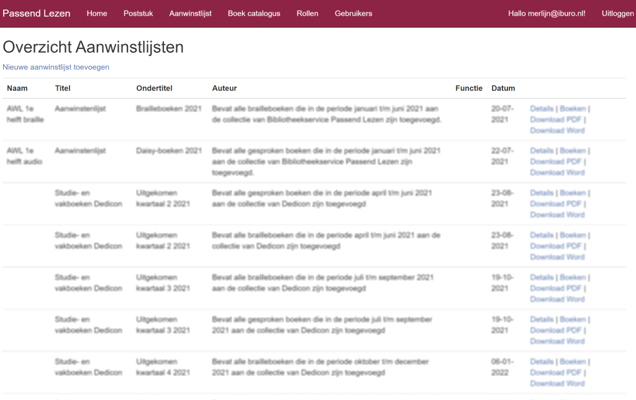636x400 pixels.
Task: Select Aanwinstlijst in top navigation
Action: (x=190, y=14)
